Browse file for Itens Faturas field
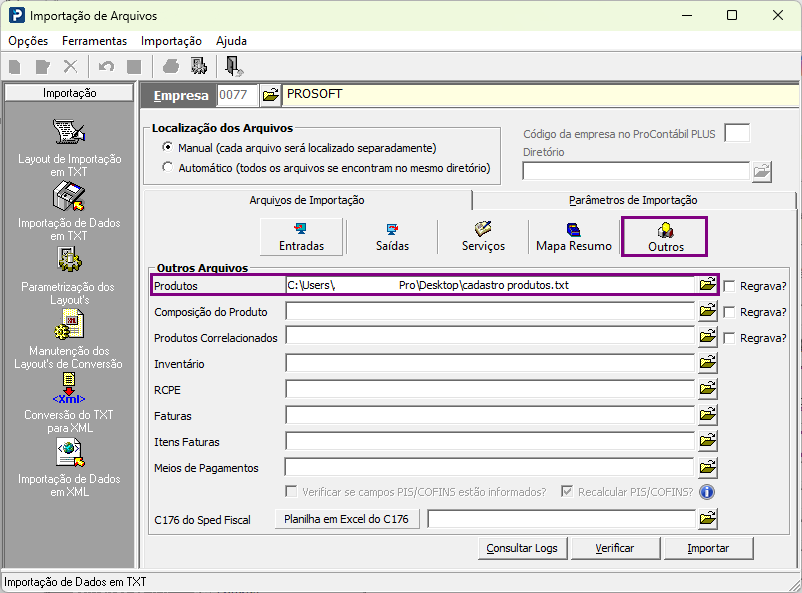802x593 pixels. pyautogui.click(x=708, y=441)
